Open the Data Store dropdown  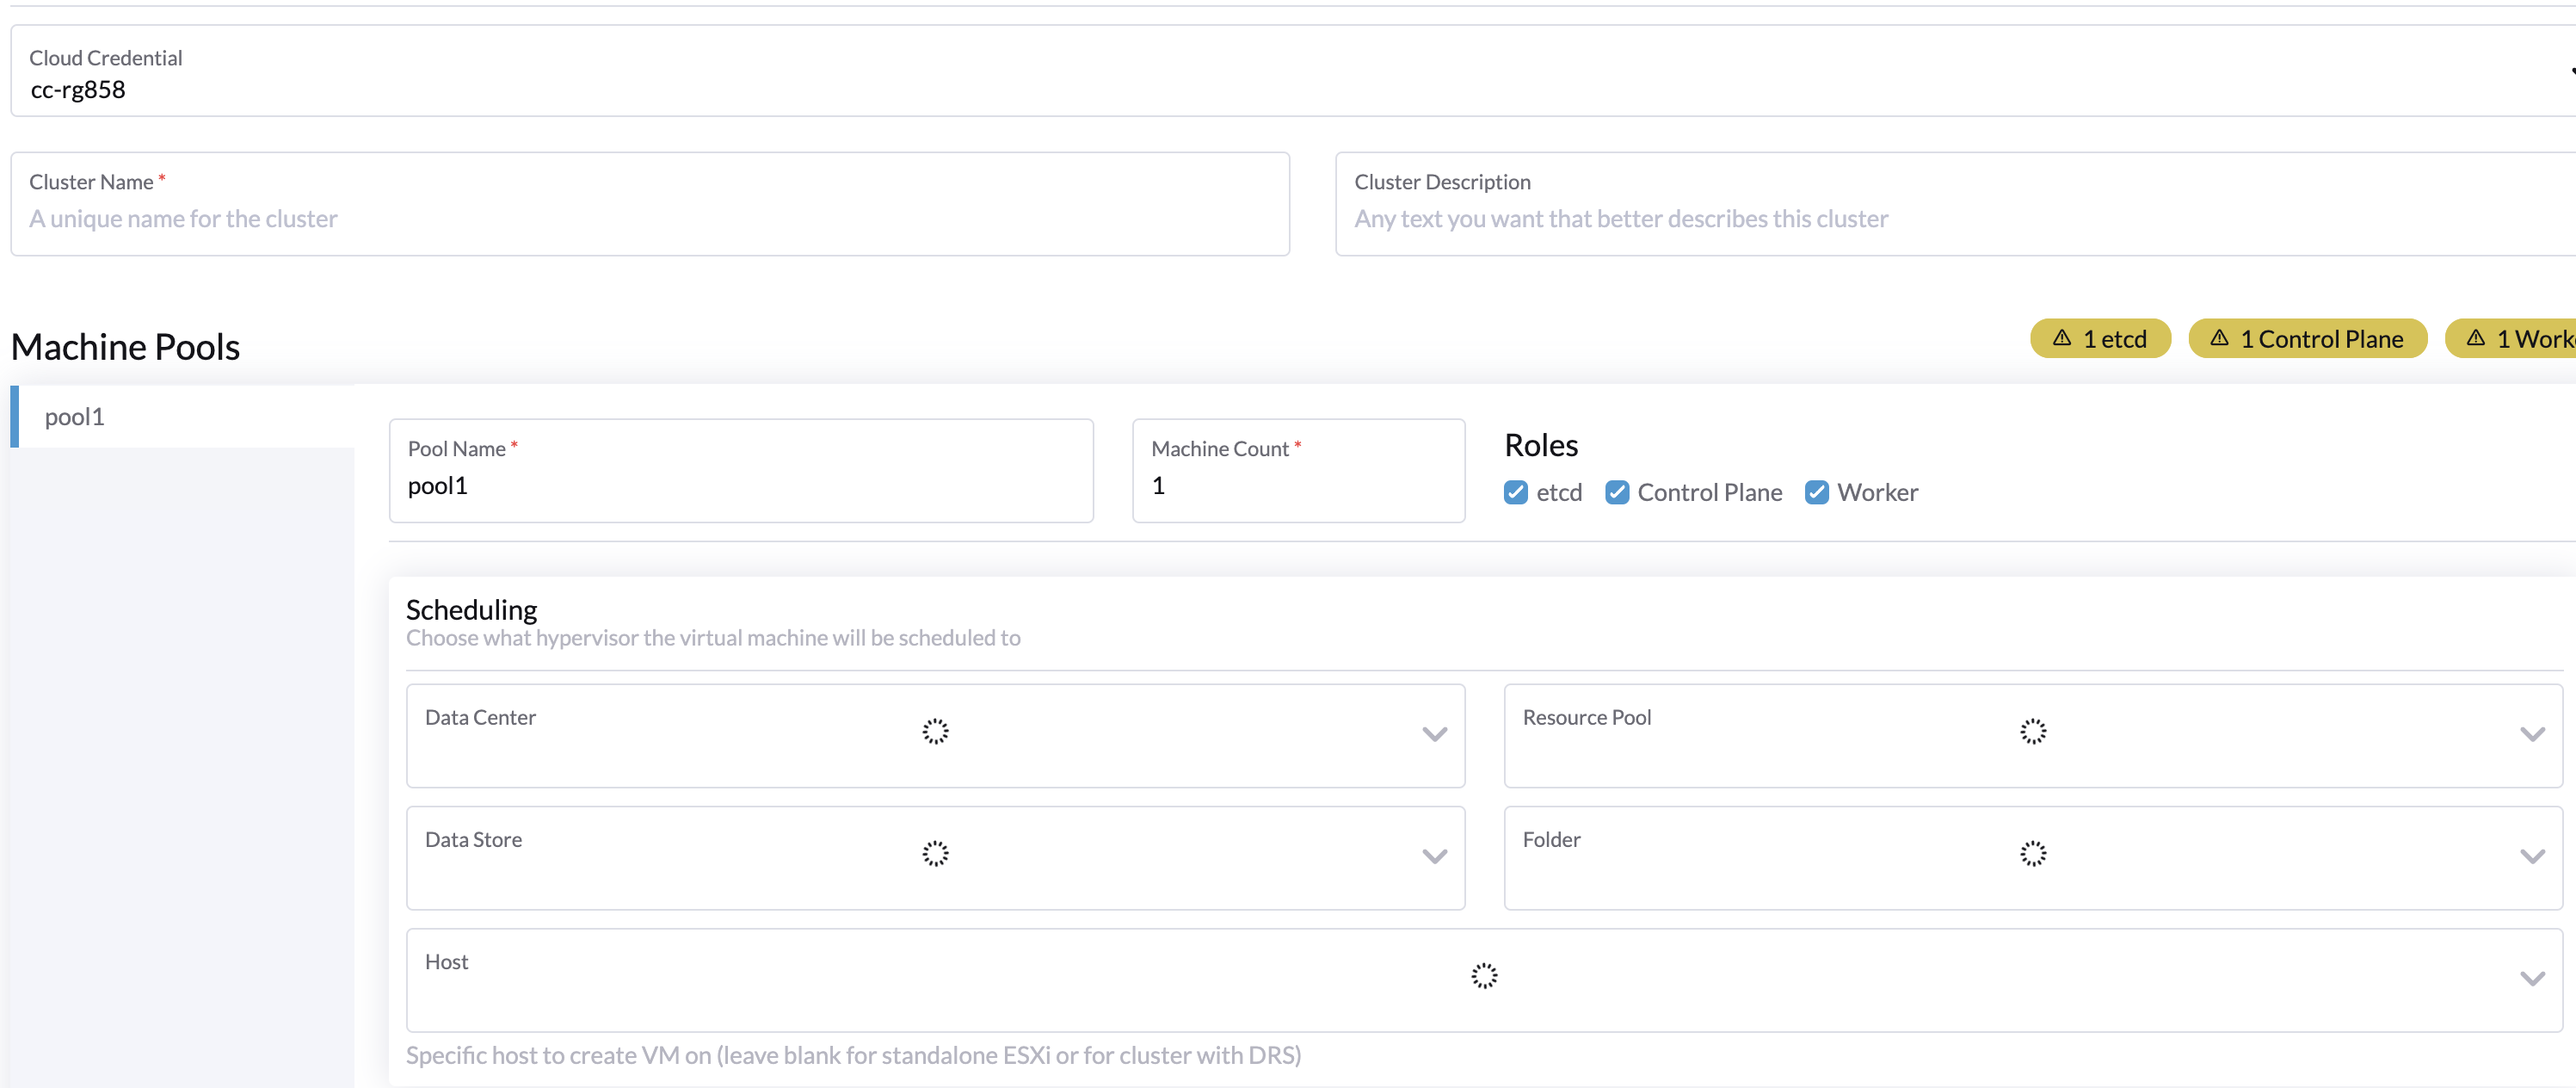click(1434, 856)
